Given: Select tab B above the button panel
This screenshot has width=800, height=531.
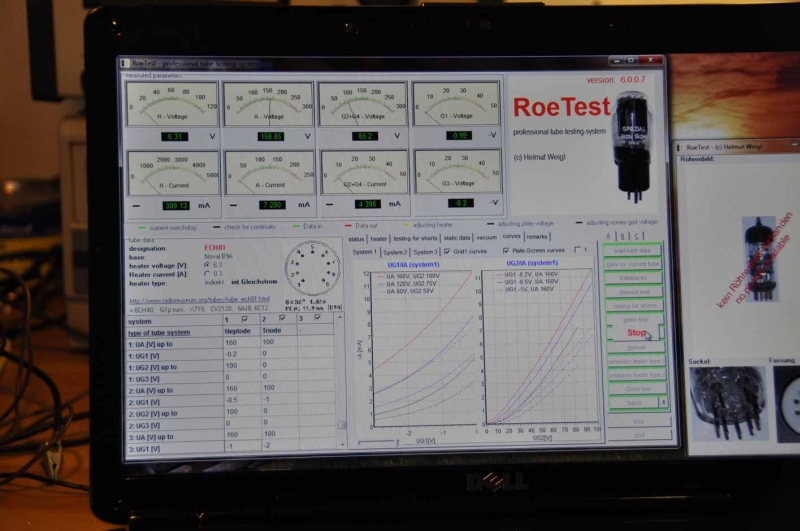Looking at the screenshot, I should 622,236.
